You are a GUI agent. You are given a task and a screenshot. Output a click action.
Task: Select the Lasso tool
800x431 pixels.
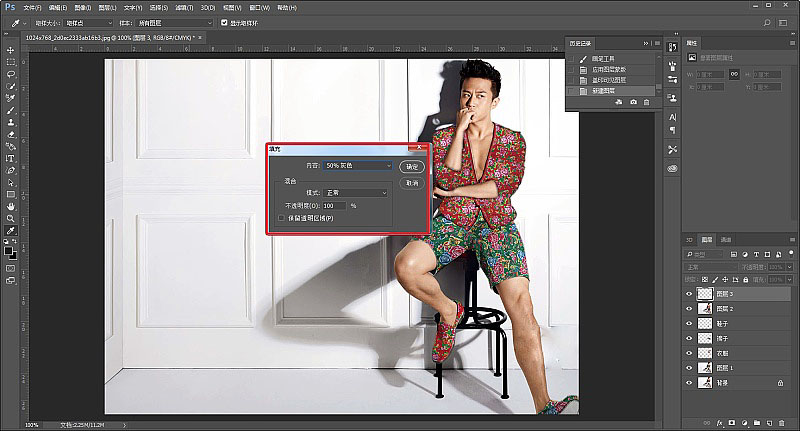point(10,74)
